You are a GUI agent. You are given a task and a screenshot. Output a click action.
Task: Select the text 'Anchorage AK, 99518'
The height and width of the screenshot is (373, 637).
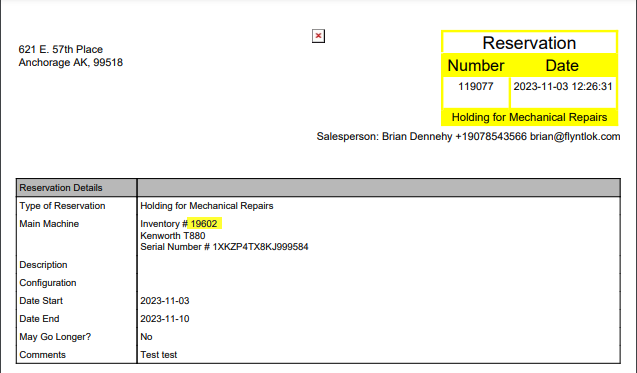(71, 63)
